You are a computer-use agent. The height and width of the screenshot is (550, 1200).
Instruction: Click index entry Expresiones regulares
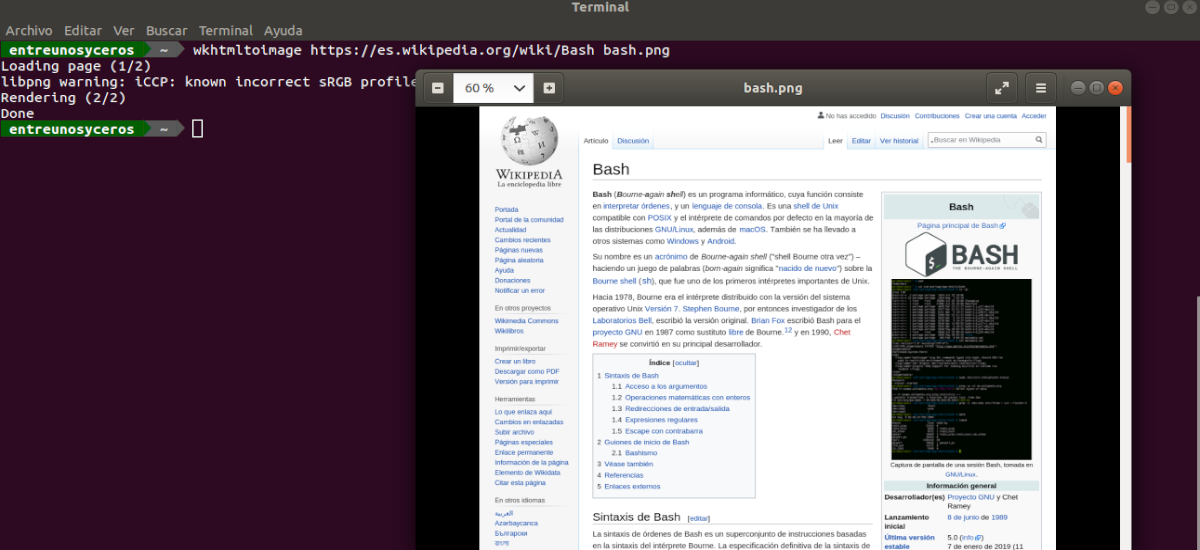pyautogui.click(x=661, y=419)
